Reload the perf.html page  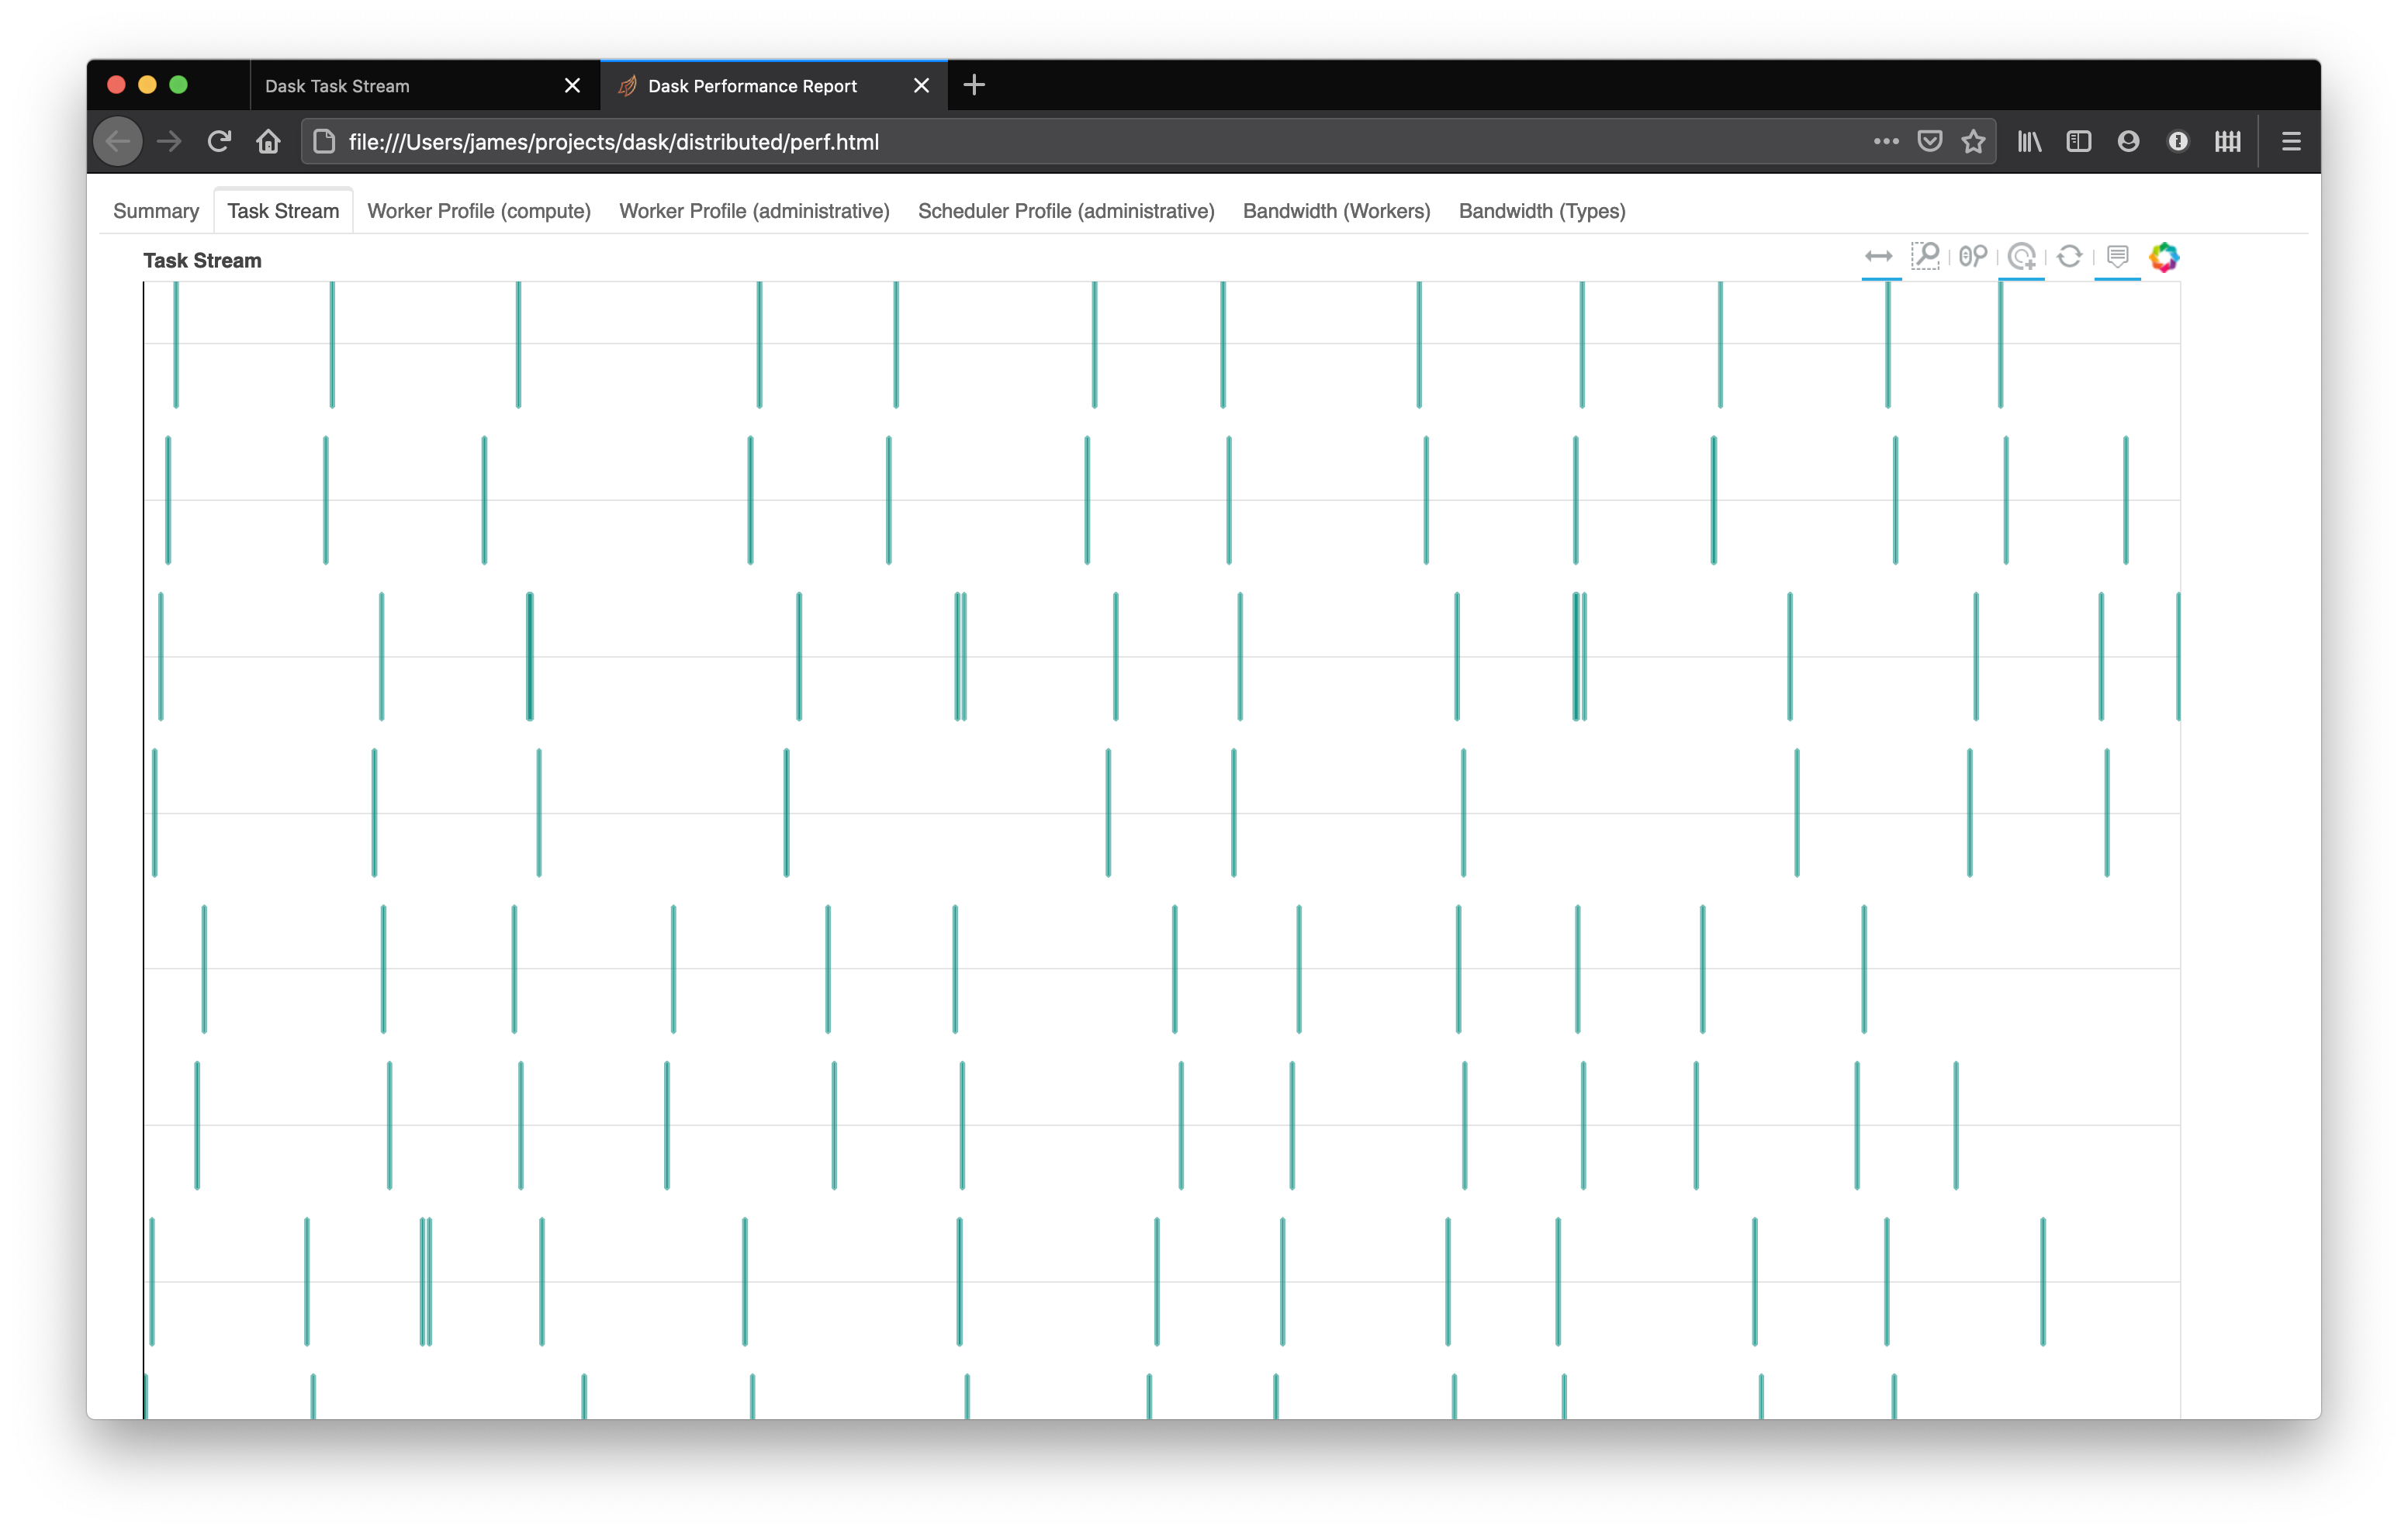click(219, 142)
